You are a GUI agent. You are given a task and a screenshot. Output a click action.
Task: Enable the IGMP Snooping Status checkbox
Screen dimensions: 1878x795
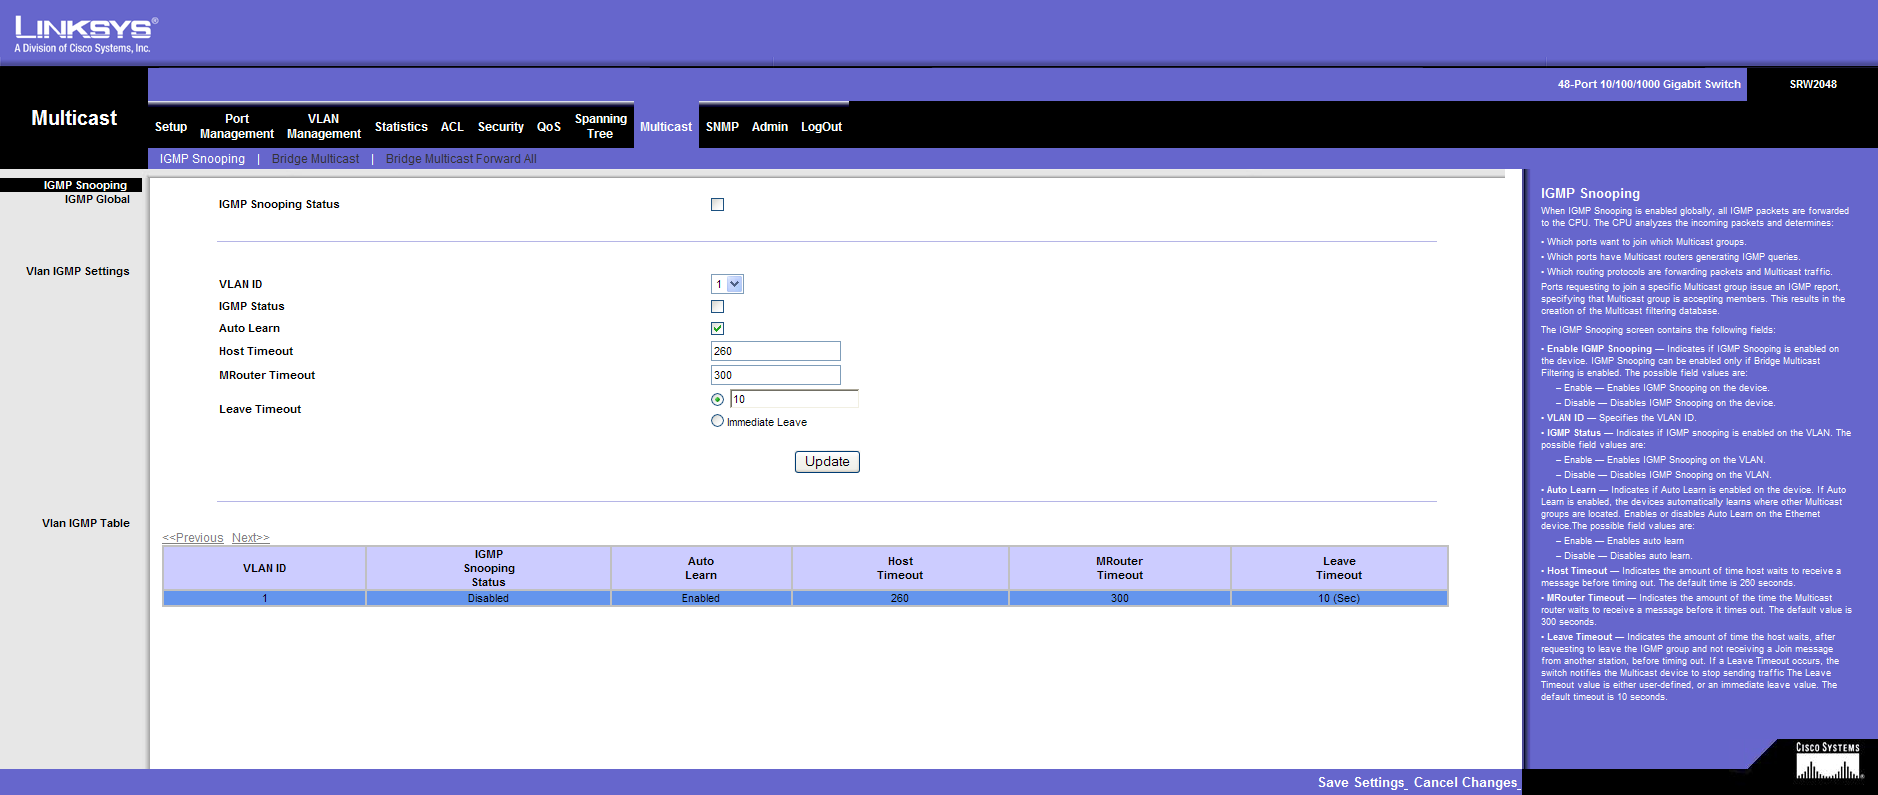click(x=717, y=205)
